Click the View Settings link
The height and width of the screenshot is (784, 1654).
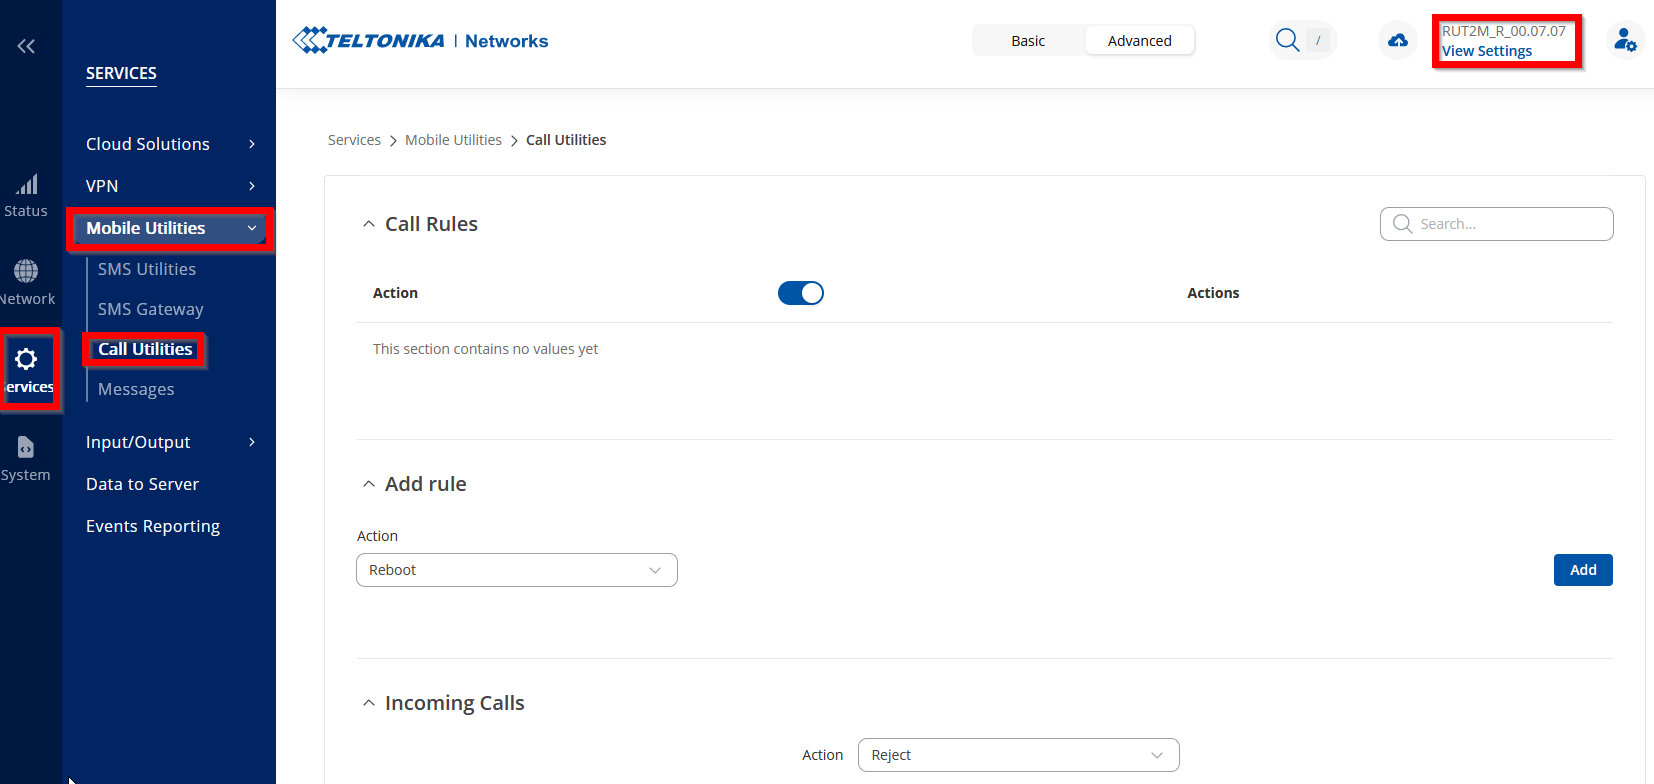(1486, 51)
